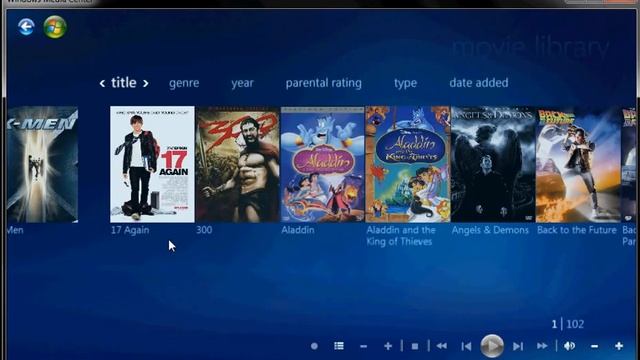
Task: Switch to the genre sort tab
Action: (x=184, y=83)
